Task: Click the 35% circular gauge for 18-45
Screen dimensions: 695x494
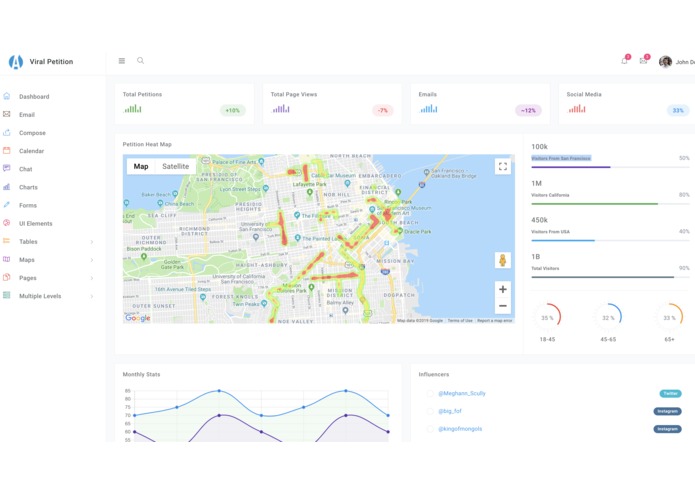Action: pos(547,317)
